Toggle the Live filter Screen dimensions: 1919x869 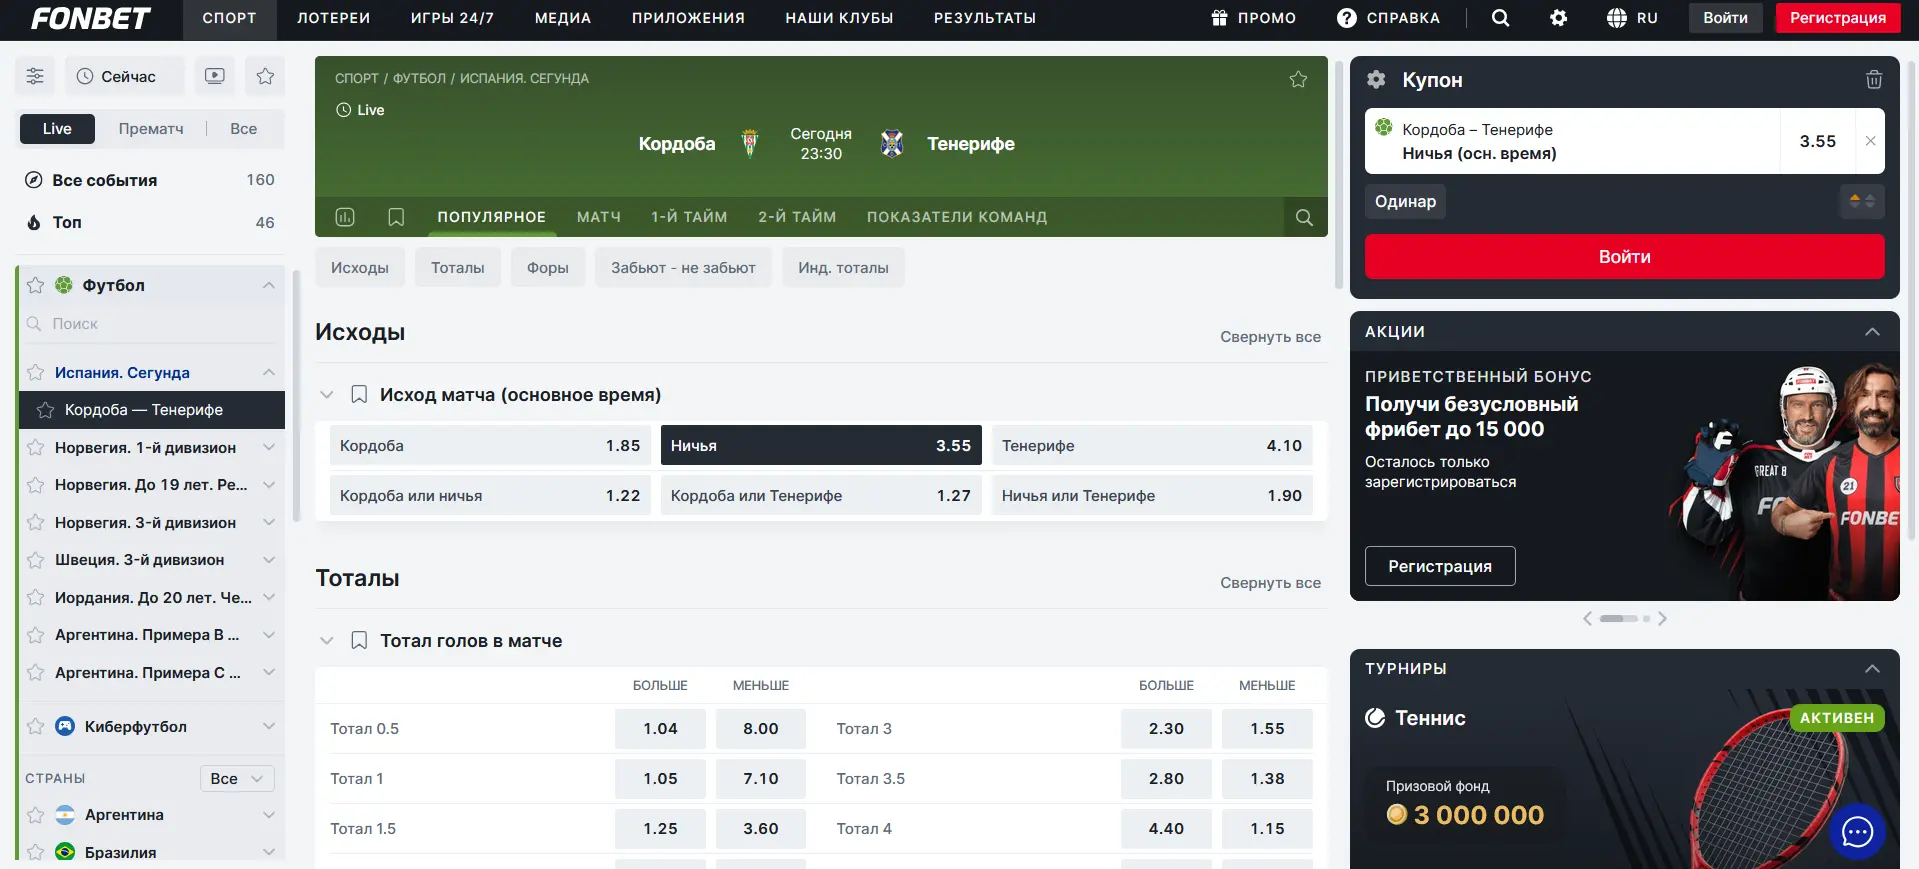[57, 129]
